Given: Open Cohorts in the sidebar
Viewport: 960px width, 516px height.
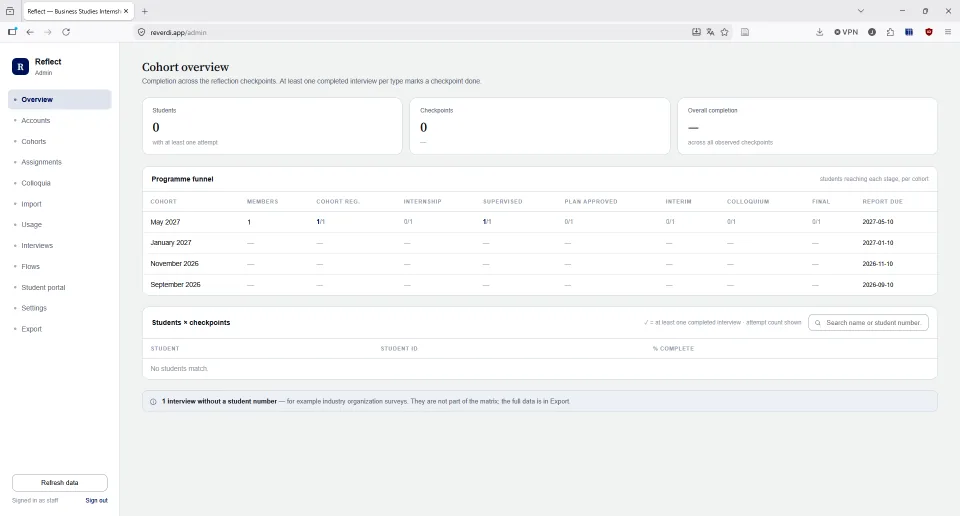Looking at the screenshot, I should [59, 141].
